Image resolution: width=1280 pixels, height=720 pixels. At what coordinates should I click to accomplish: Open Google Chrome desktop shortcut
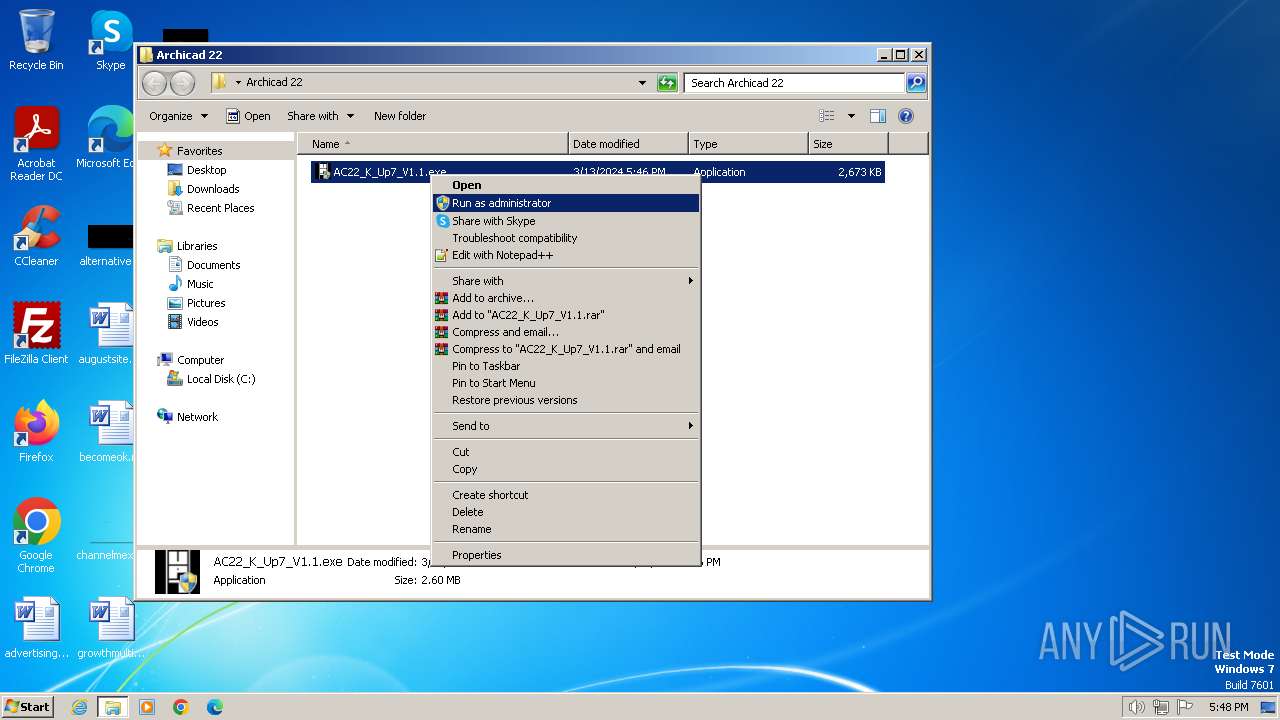pos(36,536)
